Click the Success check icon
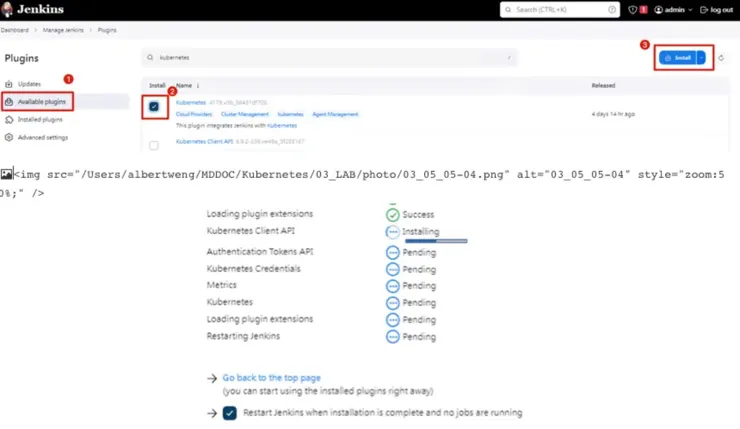 [x=393, y=215]
